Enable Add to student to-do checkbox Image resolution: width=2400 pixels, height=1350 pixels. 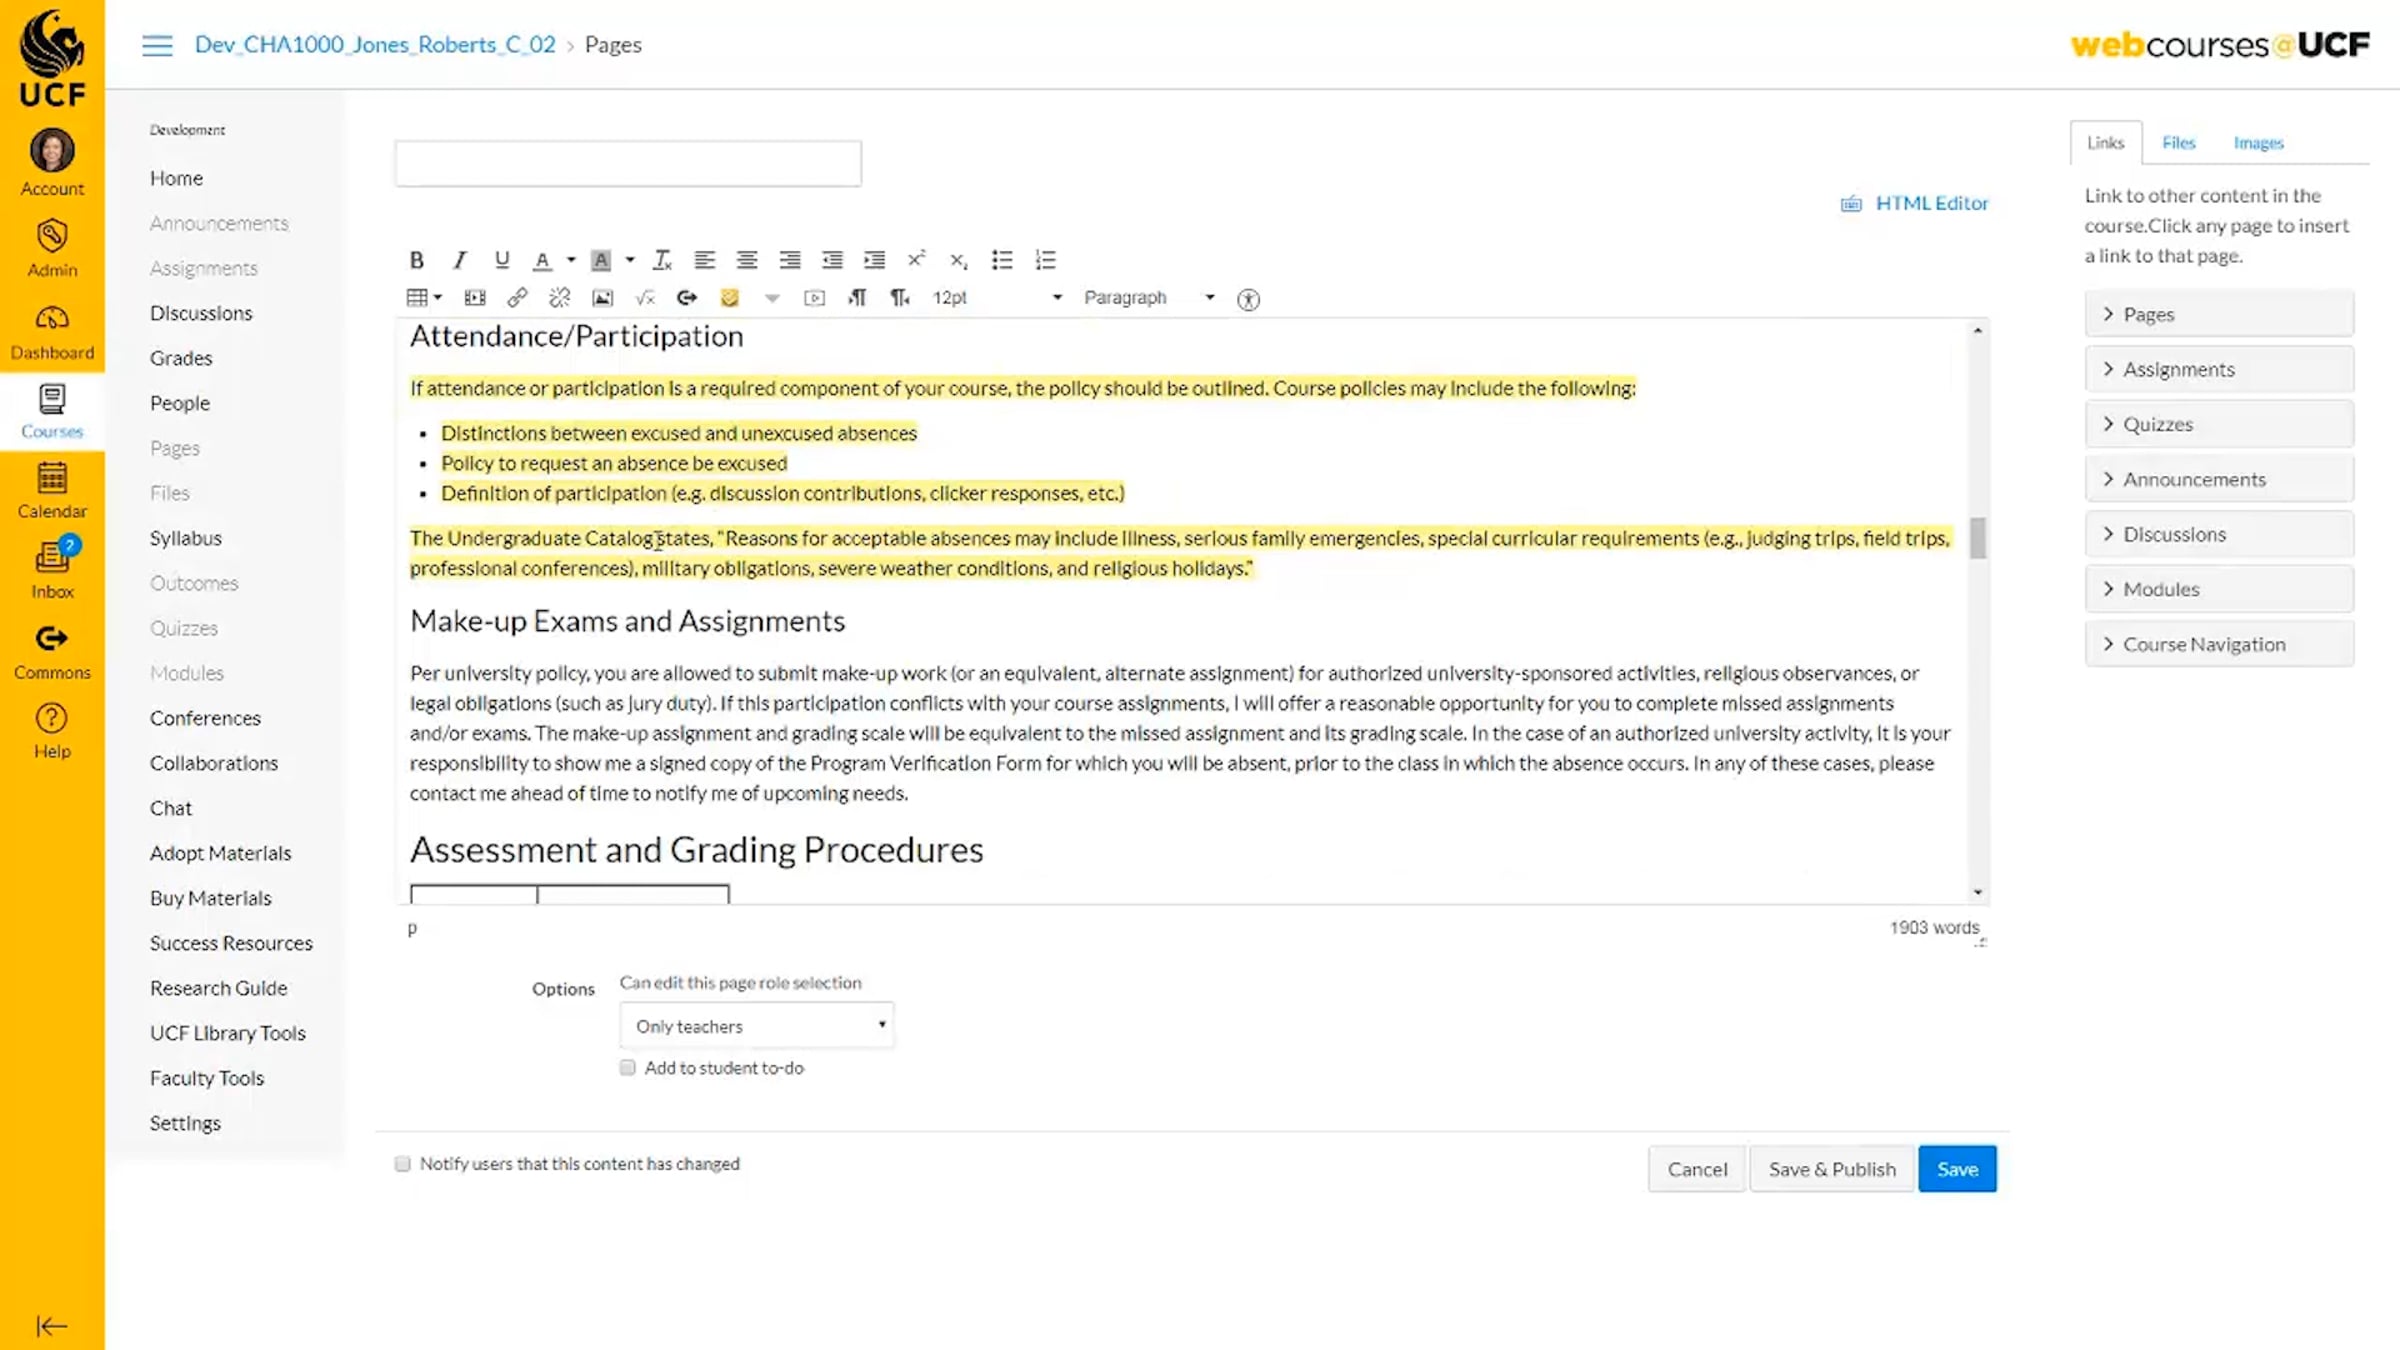(627, 1067)
